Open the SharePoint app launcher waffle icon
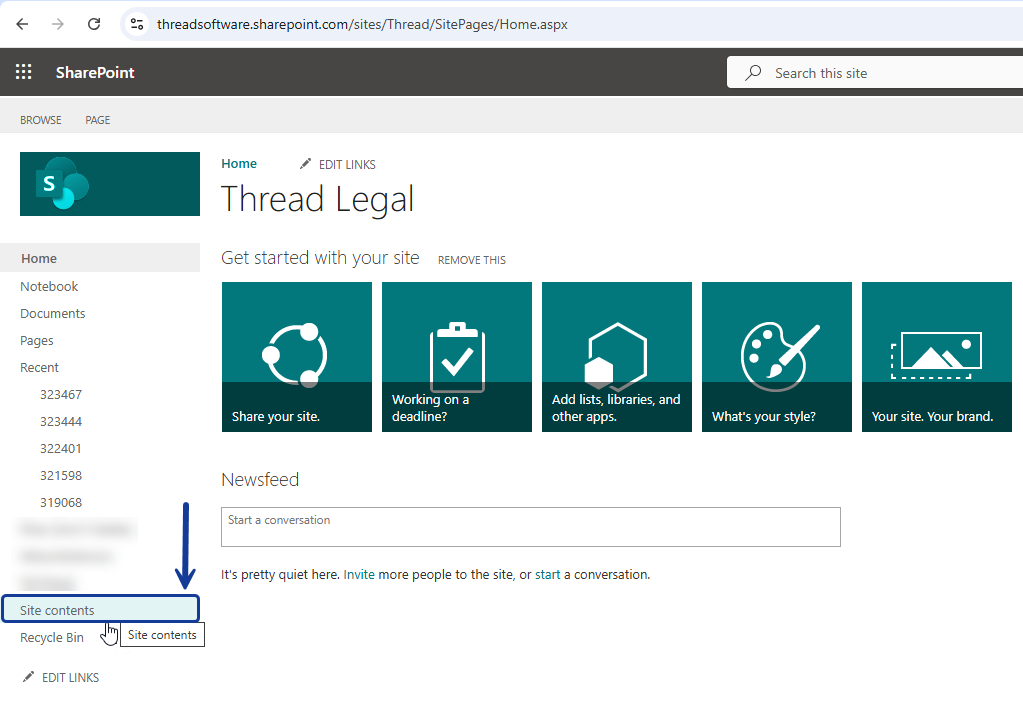 click(x=23, y=72)
